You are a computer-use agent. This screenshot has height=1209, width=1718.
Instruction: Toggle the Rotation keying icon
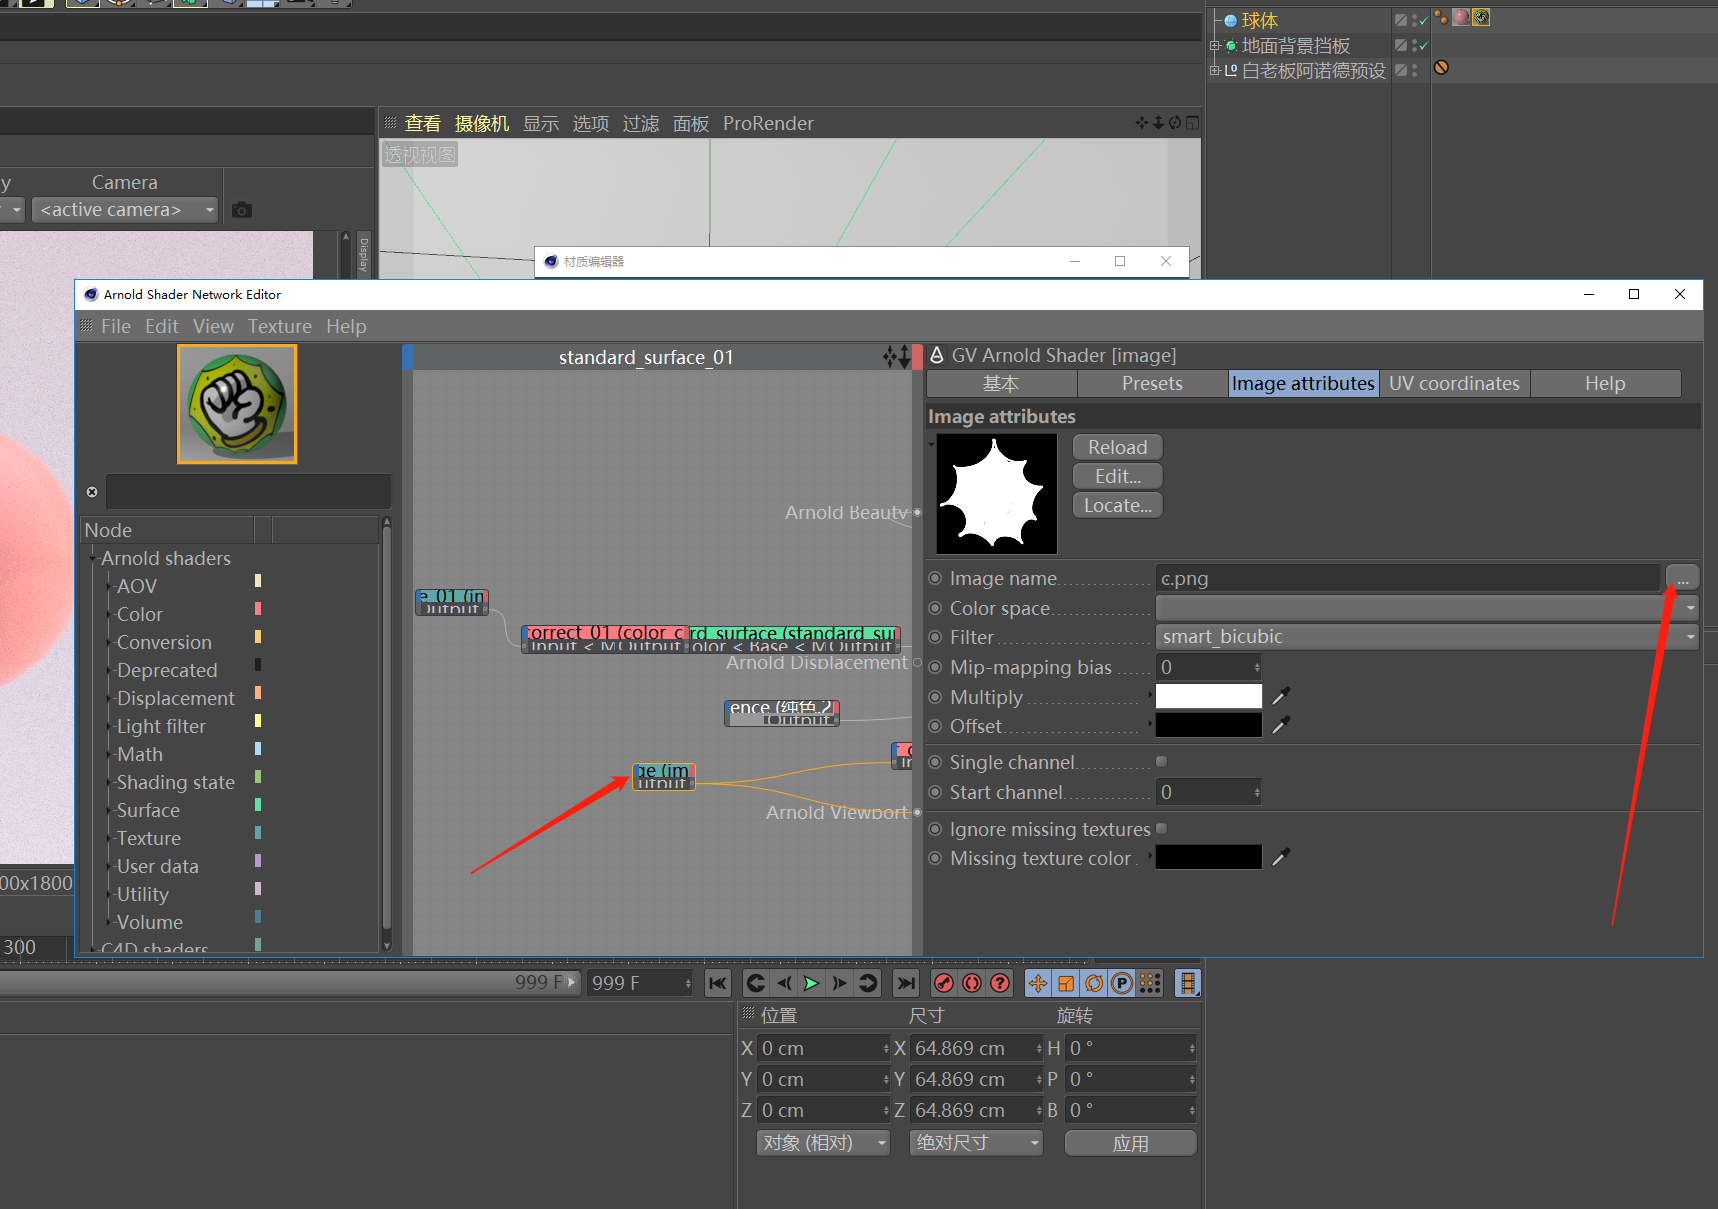[1094, 983]
